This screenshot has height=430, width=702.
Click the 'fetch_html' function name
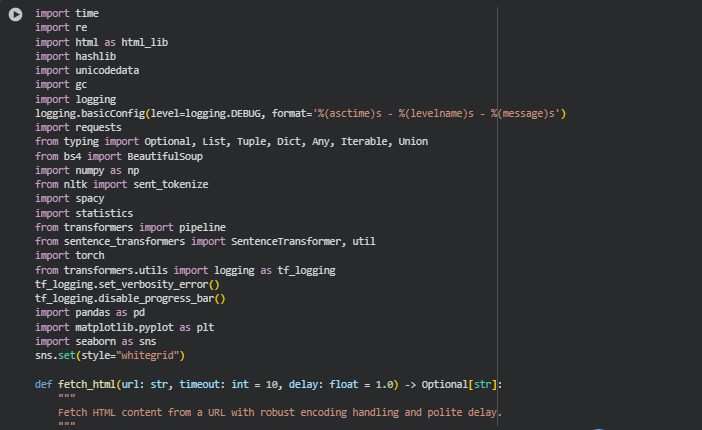click(x=87, y=384)
